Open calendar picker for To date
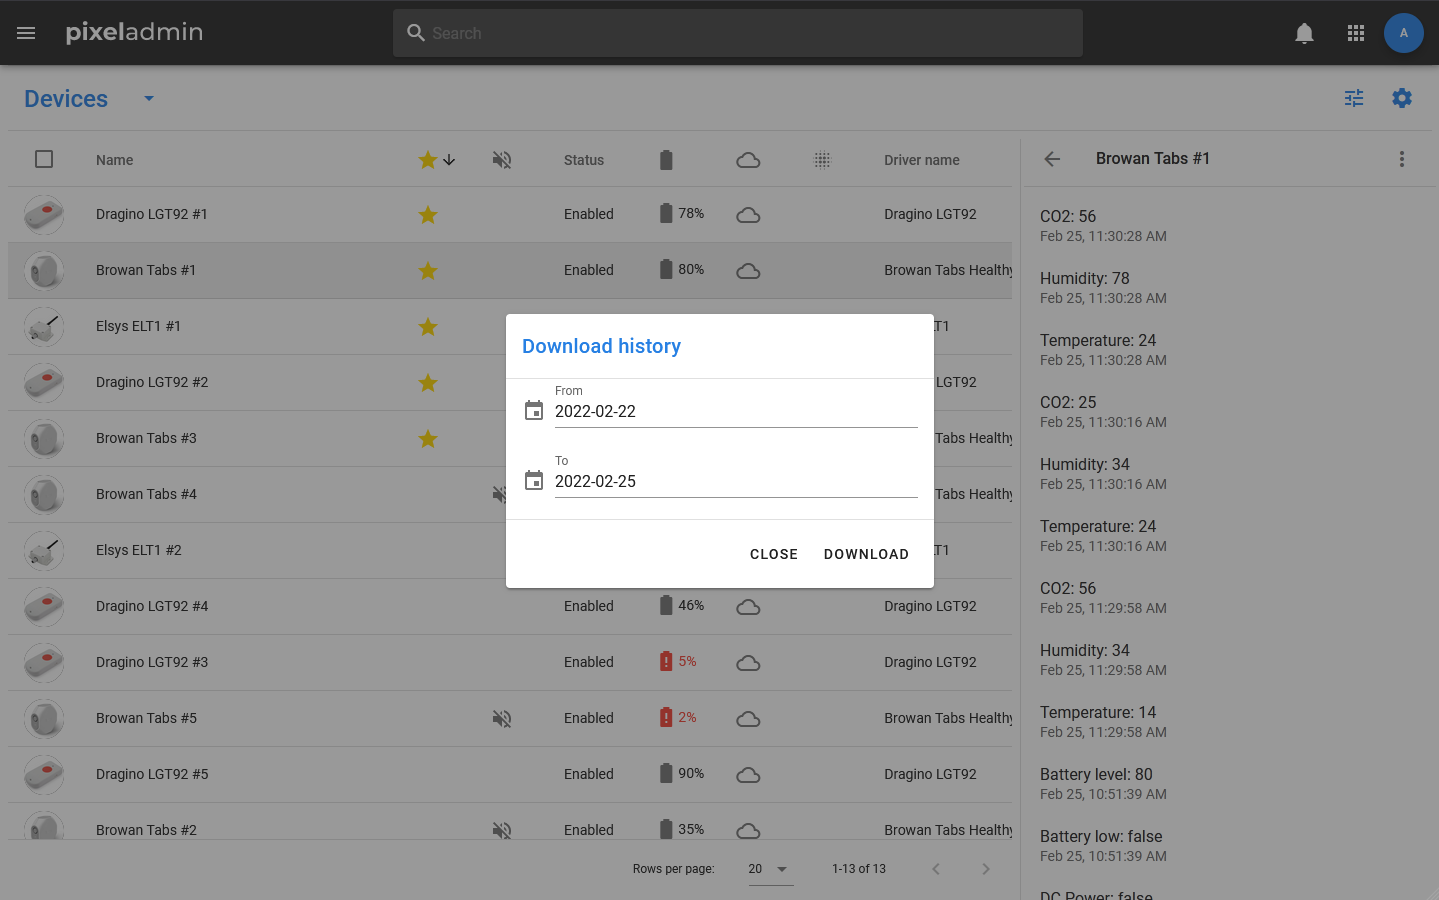1439x900 pixels. 534,481
